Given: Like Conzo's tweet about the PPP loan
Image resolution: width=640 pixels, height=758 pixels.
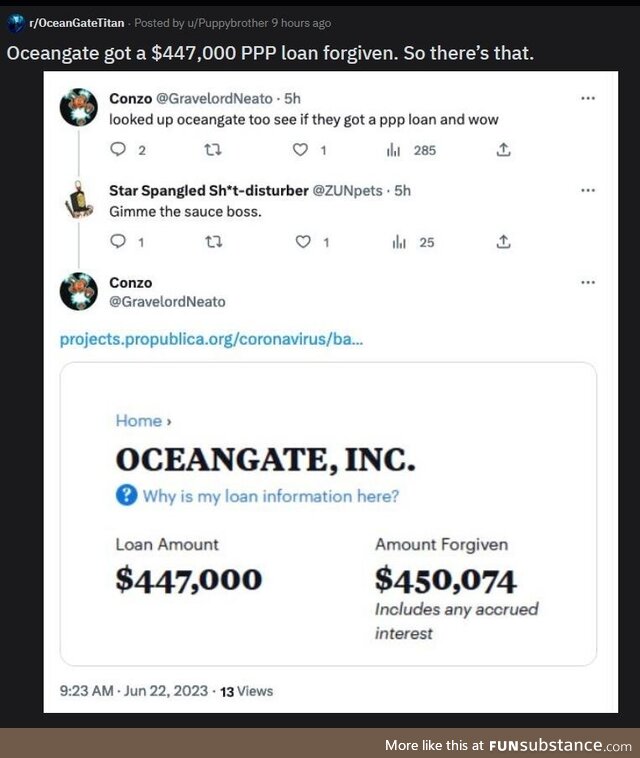Looking at the screenshot, I should 300,150.
